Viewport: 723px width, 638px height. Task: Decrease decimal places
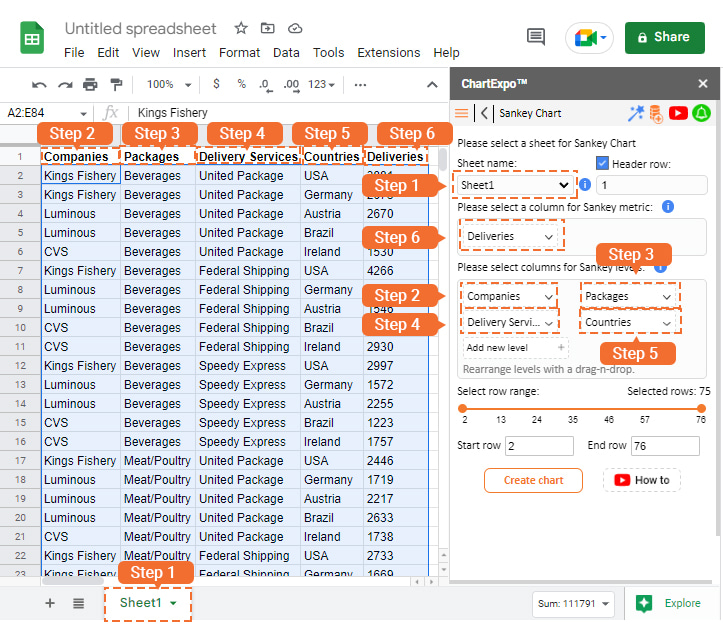pyautogui.click(x=265, y=85)
